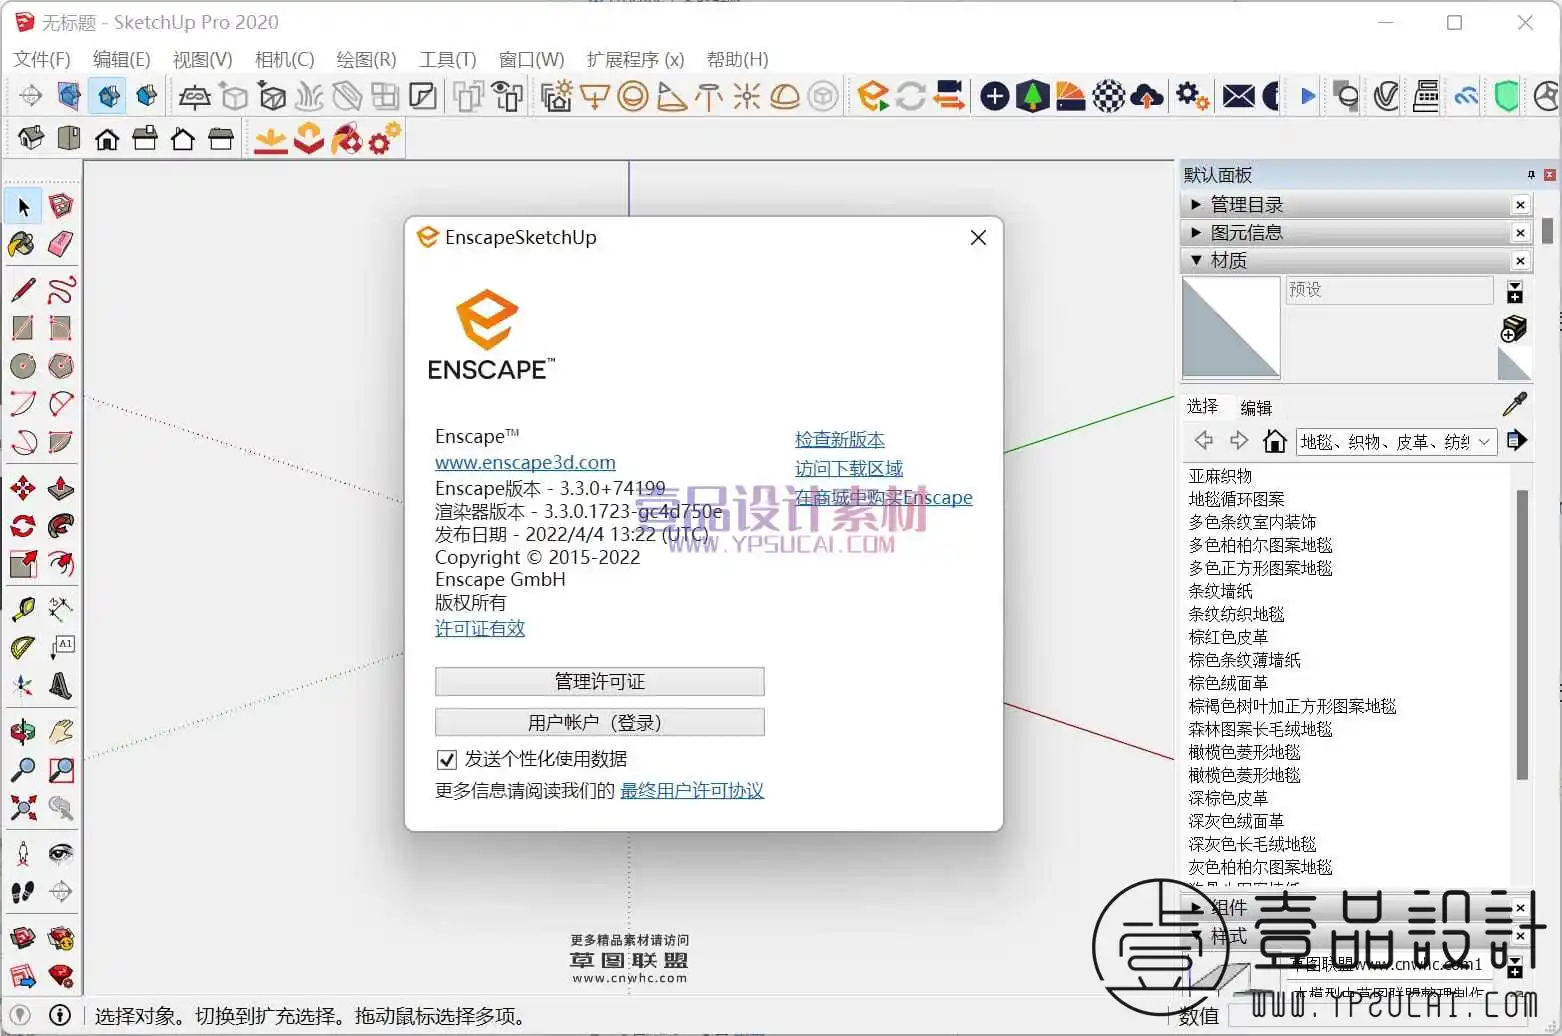Open the 相机(C) menu
This screenshot has height=1036, width=1562.
click(284, 59)
